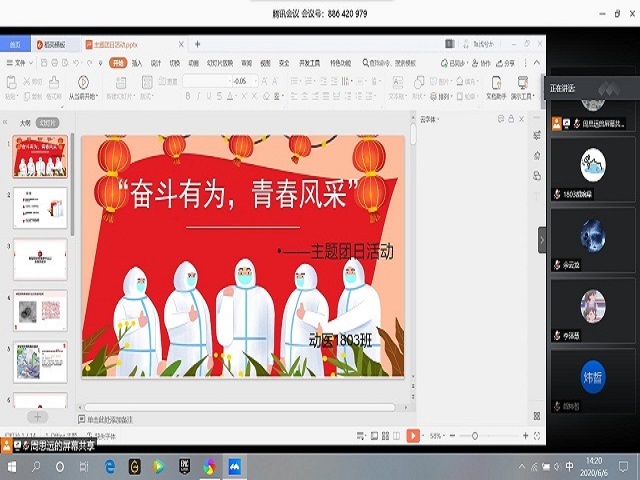Click the clear formatting eraser icon

point(266,96)
